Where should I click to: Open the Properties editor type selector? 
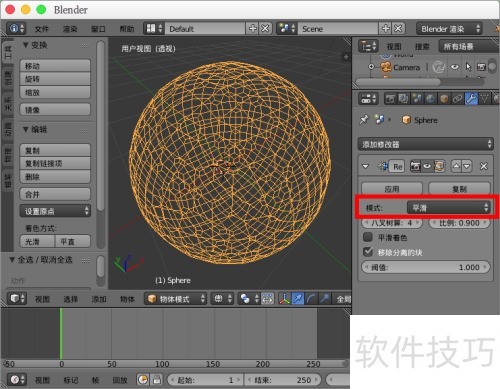(368, 99)
